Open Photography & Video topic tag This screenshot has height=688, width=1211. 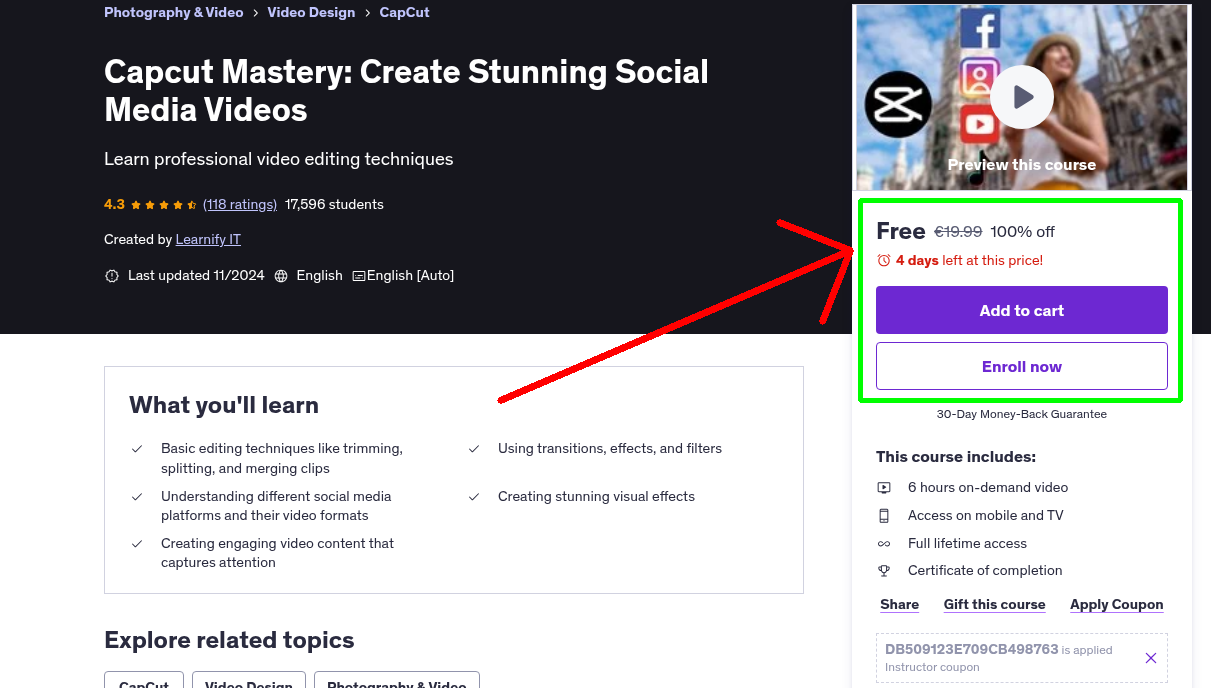(x=397, y=680)
